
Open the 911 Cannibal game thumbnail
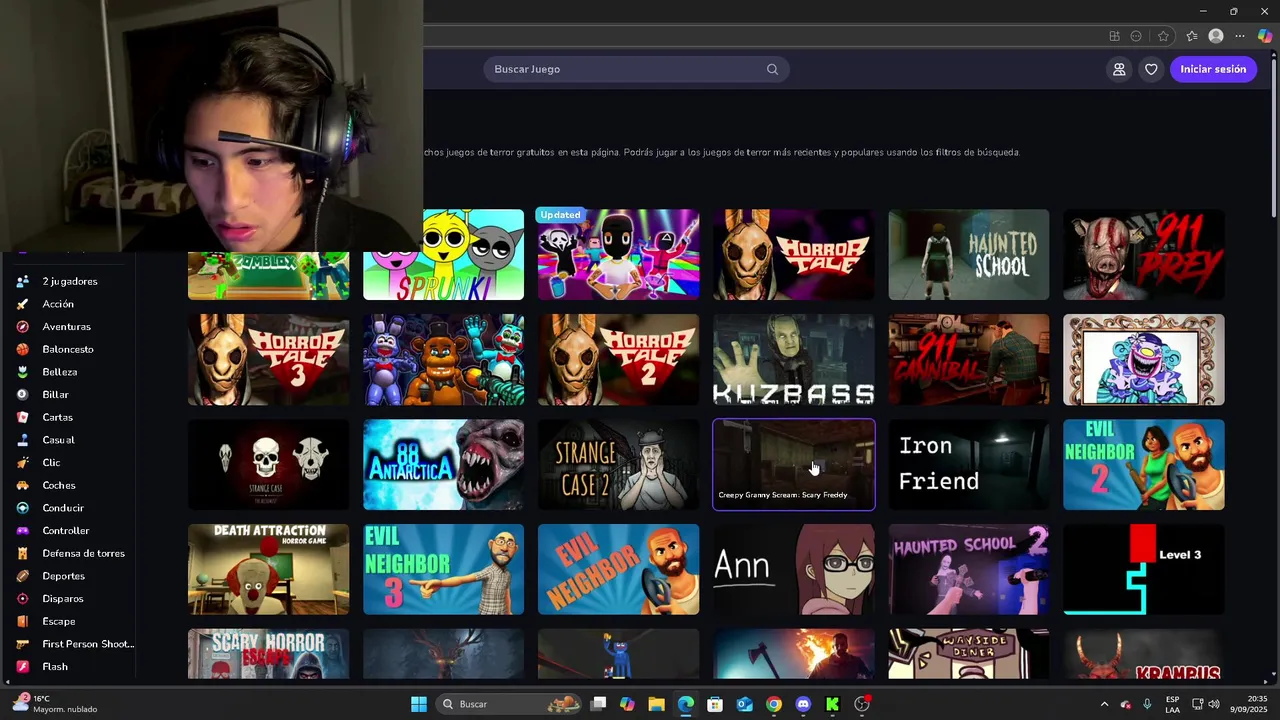point(968,359)
